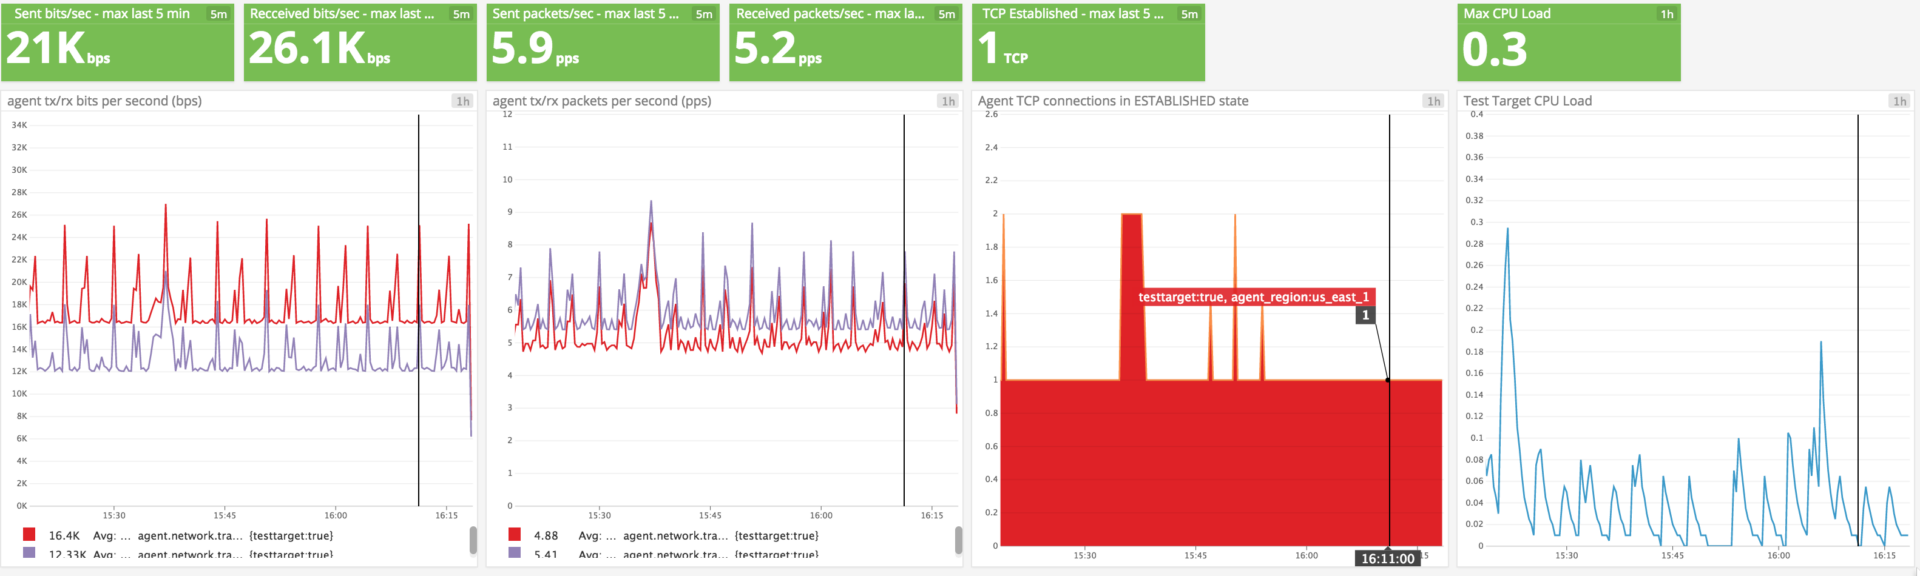The image size is (1920, 576).
Task: Click 1h badge on agent tx/rx bps graph
Action: pos(462,101)
